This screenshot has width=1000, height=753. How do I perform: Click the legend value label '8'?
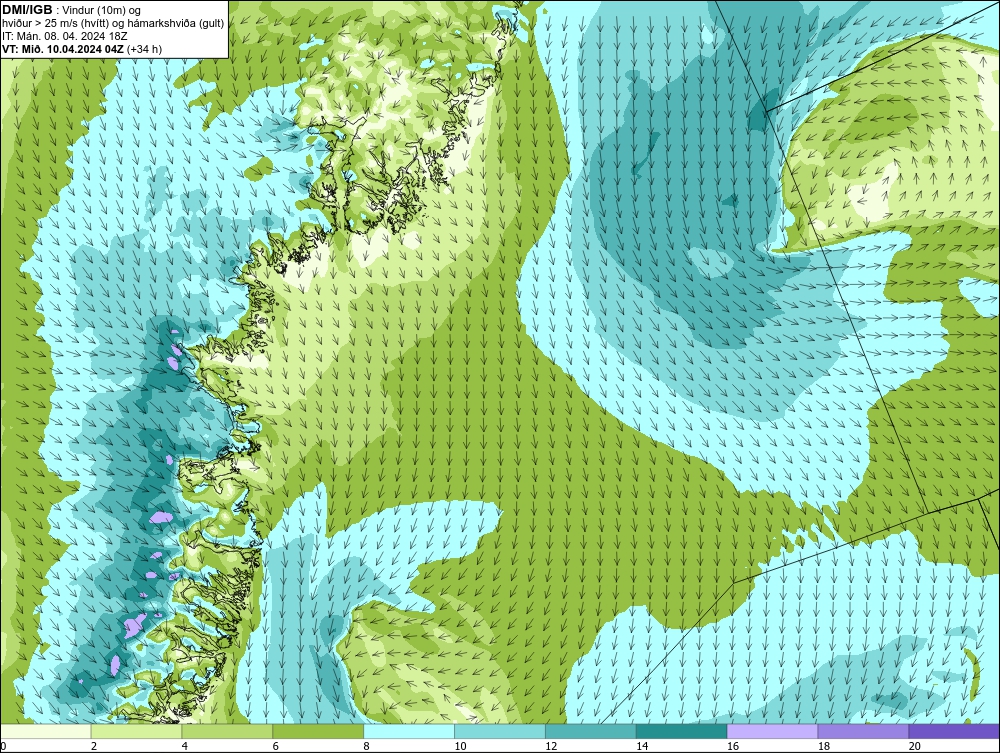click(x=367, y=746)
